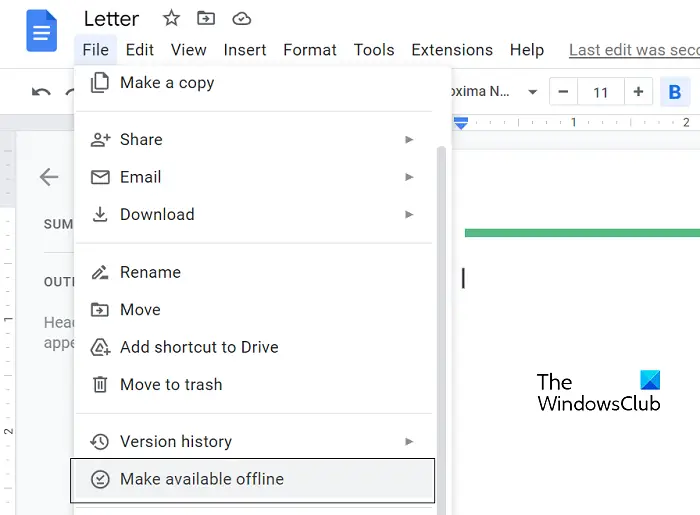
Task: Click the Share person-plus icon
Action: click(100, 140)
